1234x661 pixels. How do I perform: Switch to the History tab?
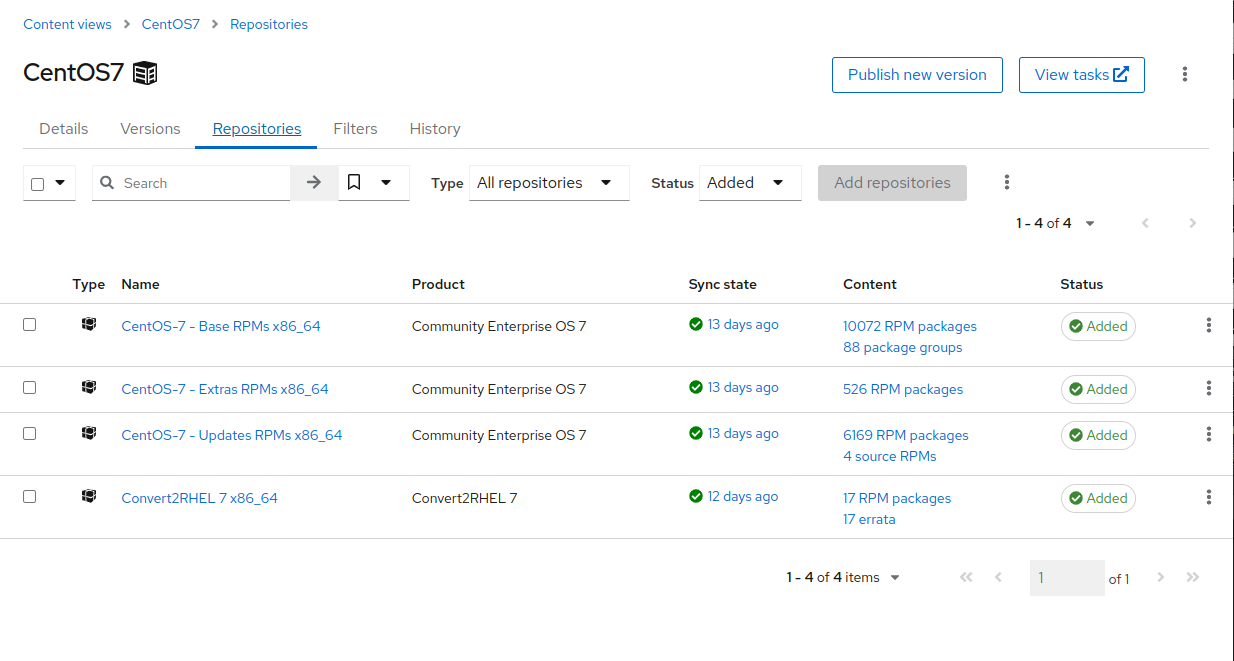coord(435,128)
